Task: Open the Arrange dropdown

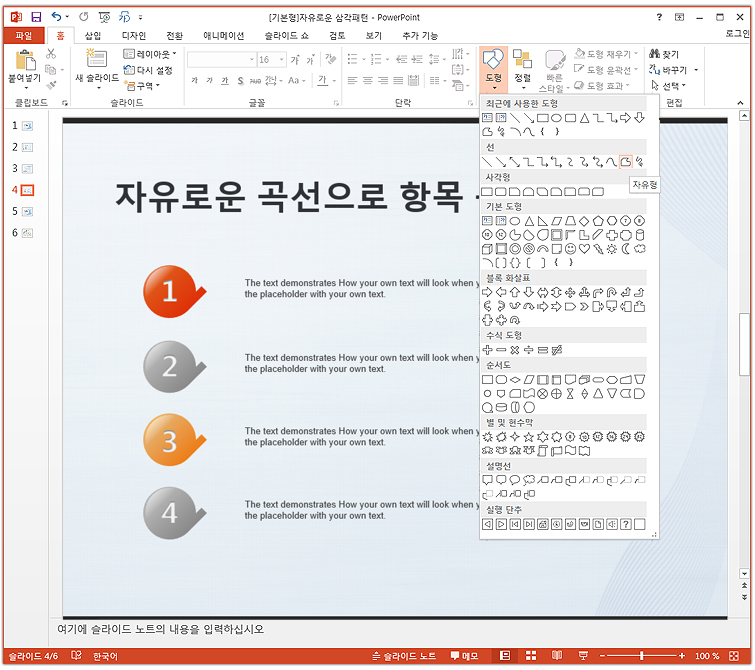Action: (522, 69)
